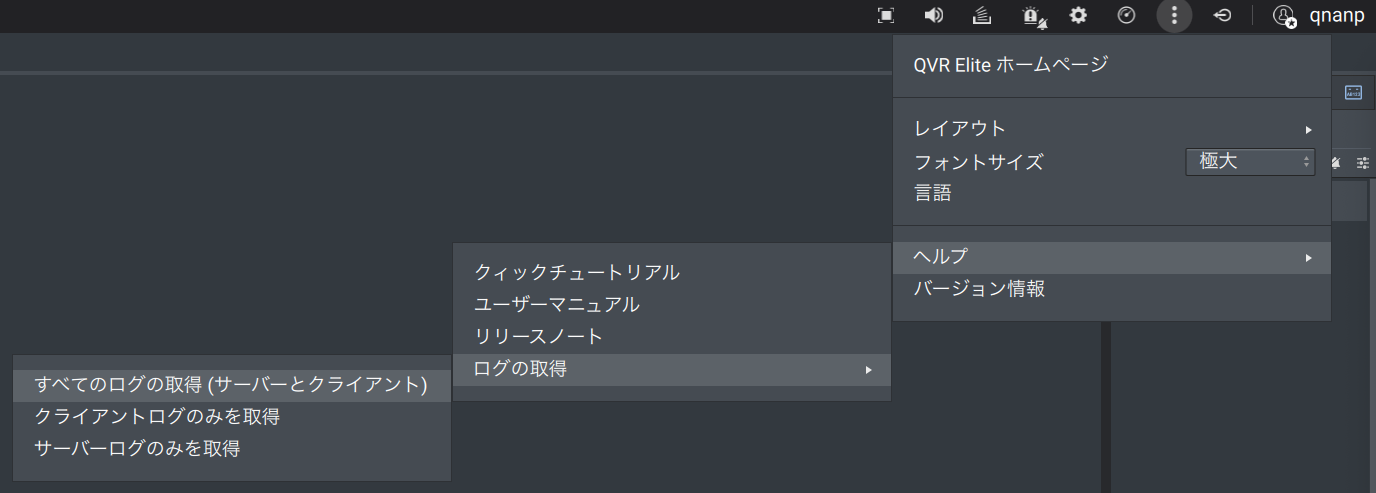1376x493 pixels.
Task: Click the speaker volume icon
Action: tap(934, 15)
